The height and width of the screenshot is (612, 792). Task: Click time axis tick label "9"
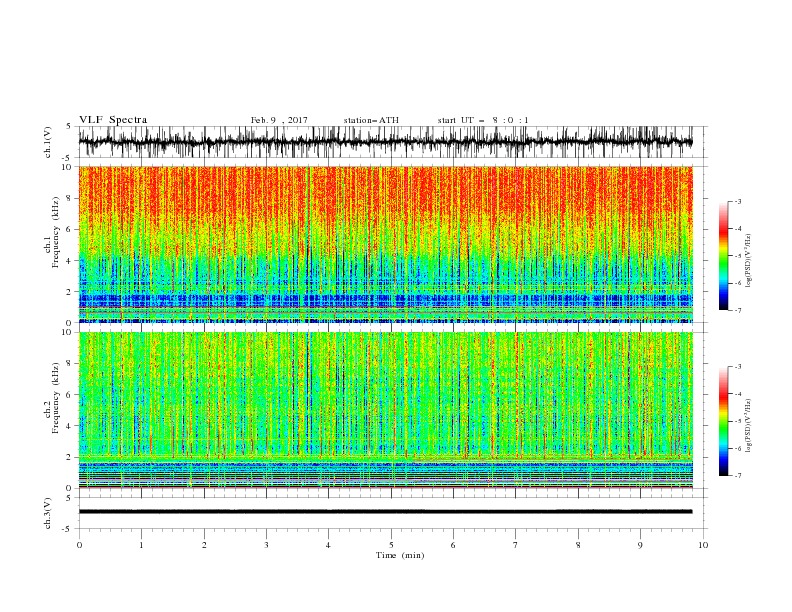coord(640,545)
